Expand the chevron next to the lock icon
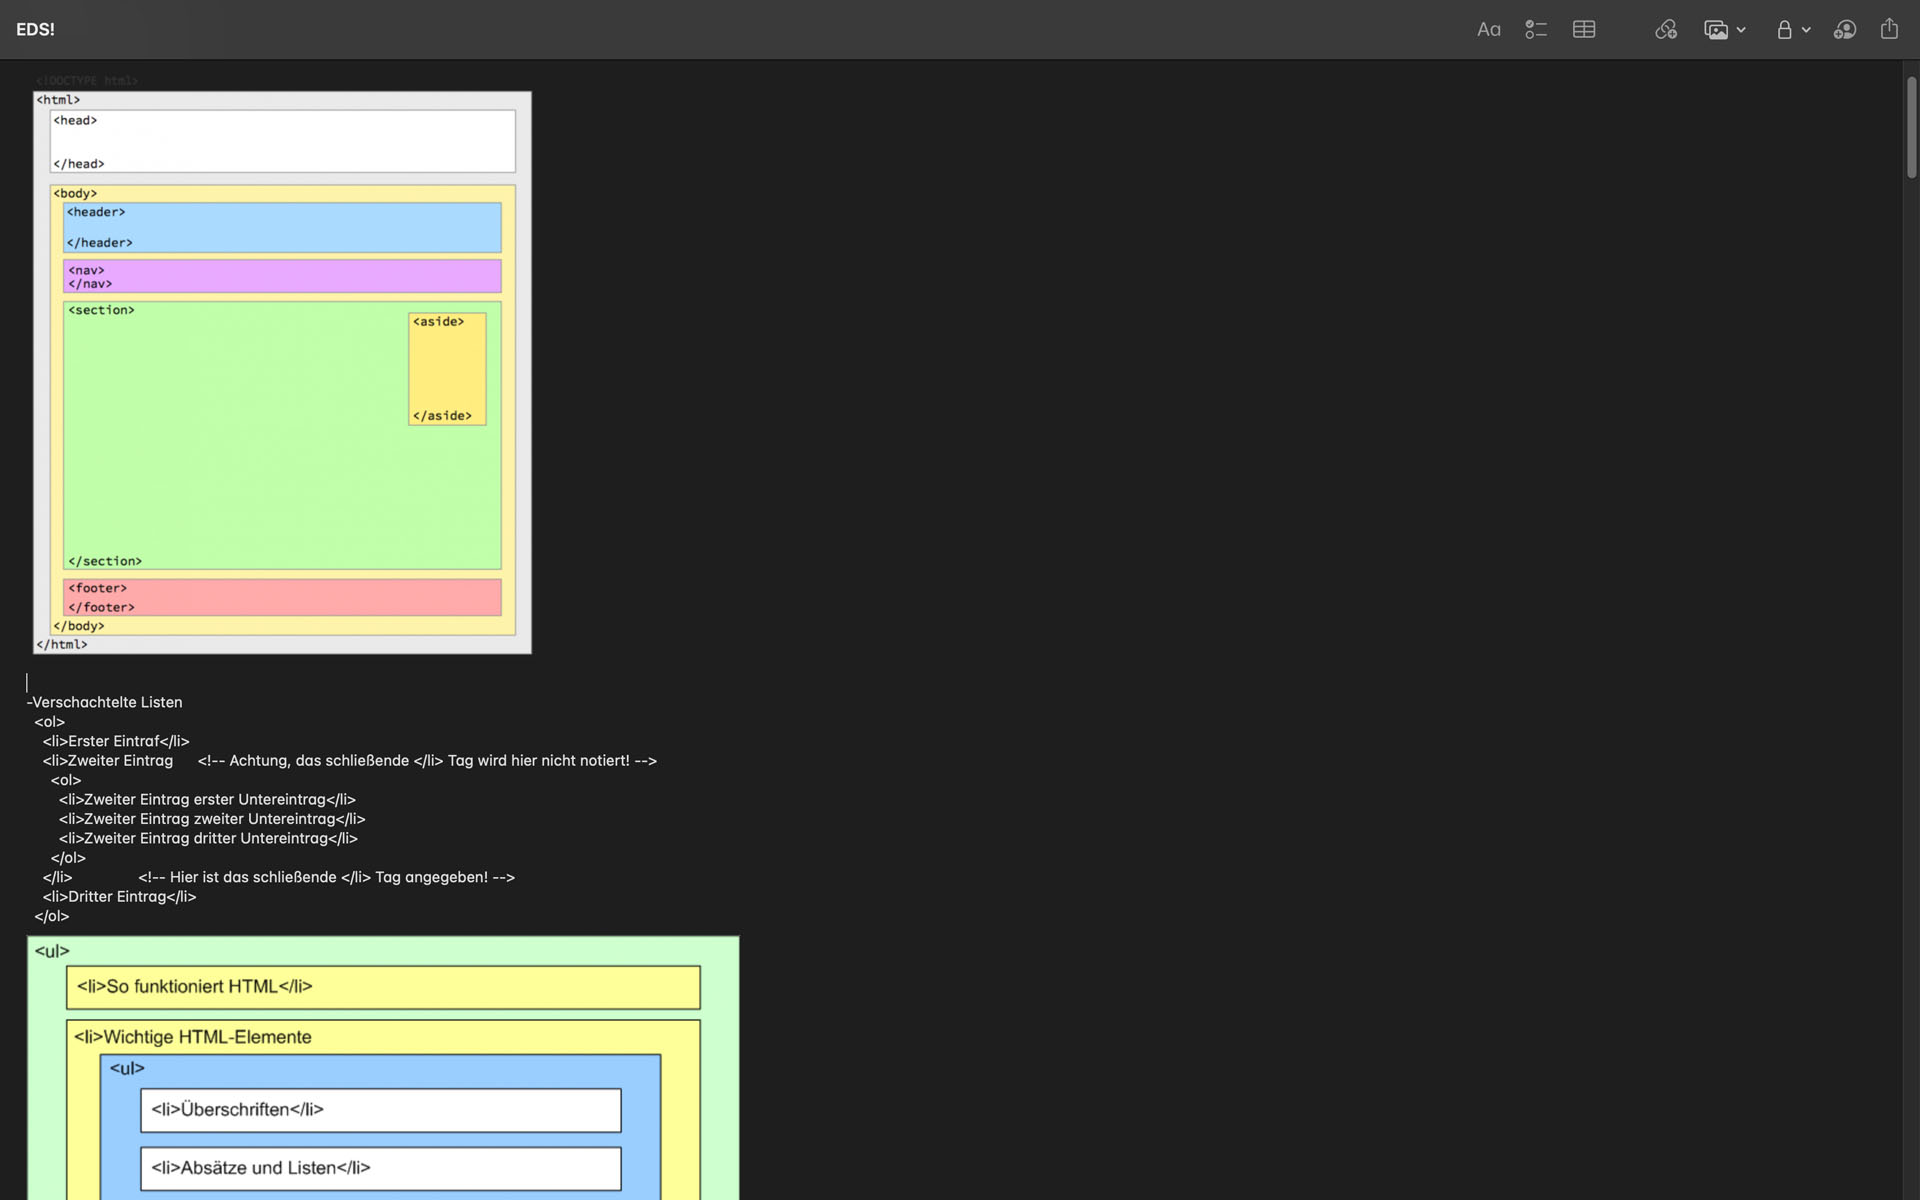 pyautogui.click(x=1806, y=30)
